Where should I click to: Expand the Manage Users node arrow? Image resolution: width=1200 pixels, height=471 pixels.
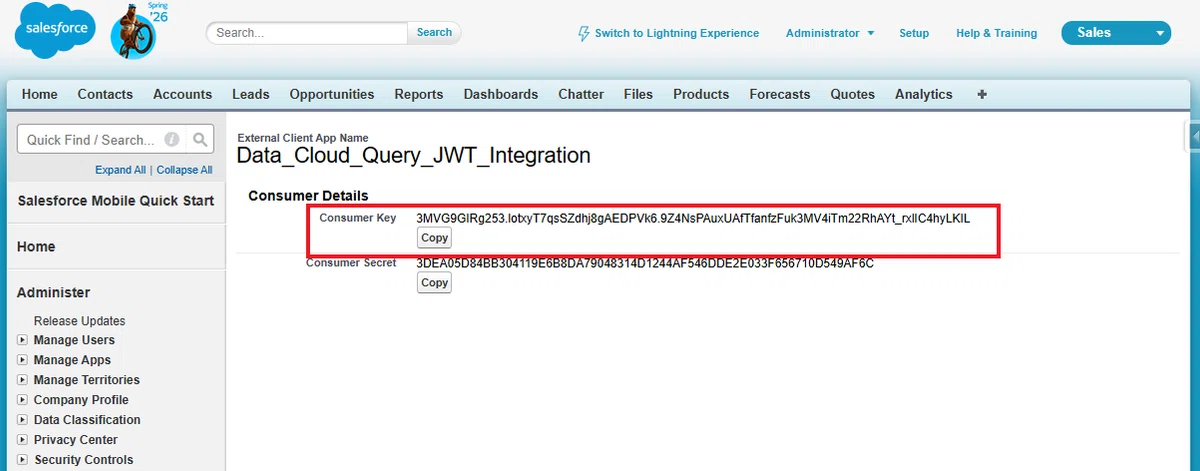click(23, 340)
